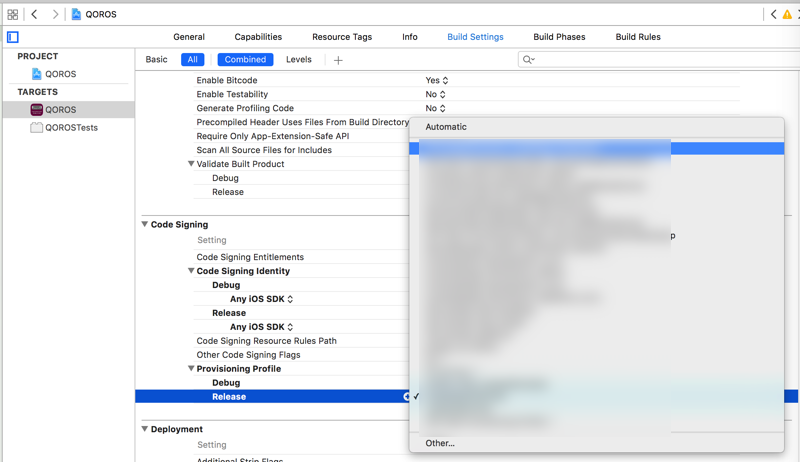
Task: Click the QOROS project file icon in breadcrumb
Action: click(x=76, y=14)
